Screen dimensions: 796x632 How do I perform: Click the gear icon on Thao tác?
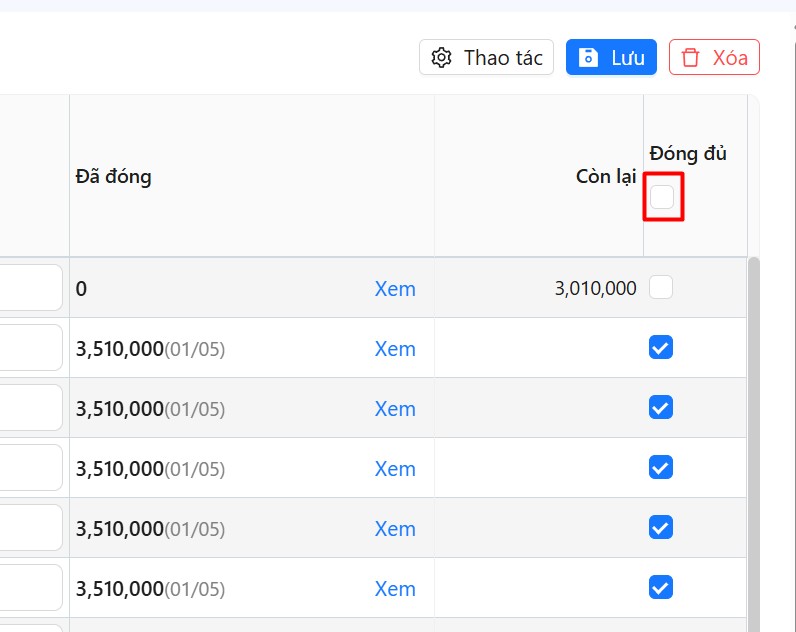click(x=441, y=58)
